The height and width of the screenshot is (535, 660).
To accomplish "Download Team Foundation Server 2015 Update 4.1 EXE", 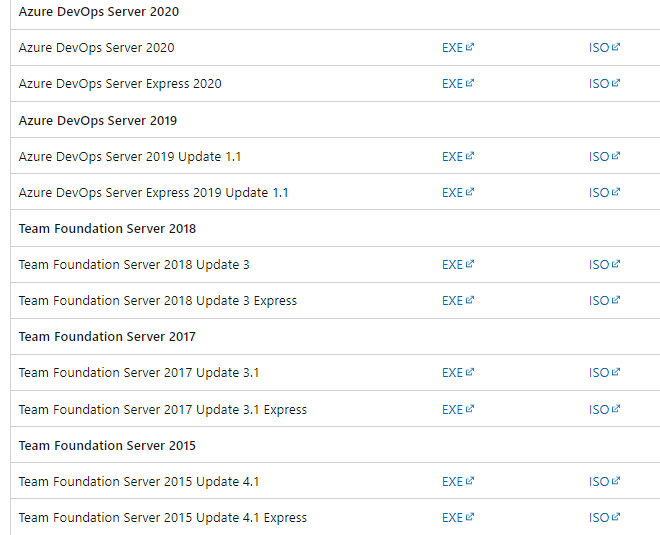I will coord(458,481).
